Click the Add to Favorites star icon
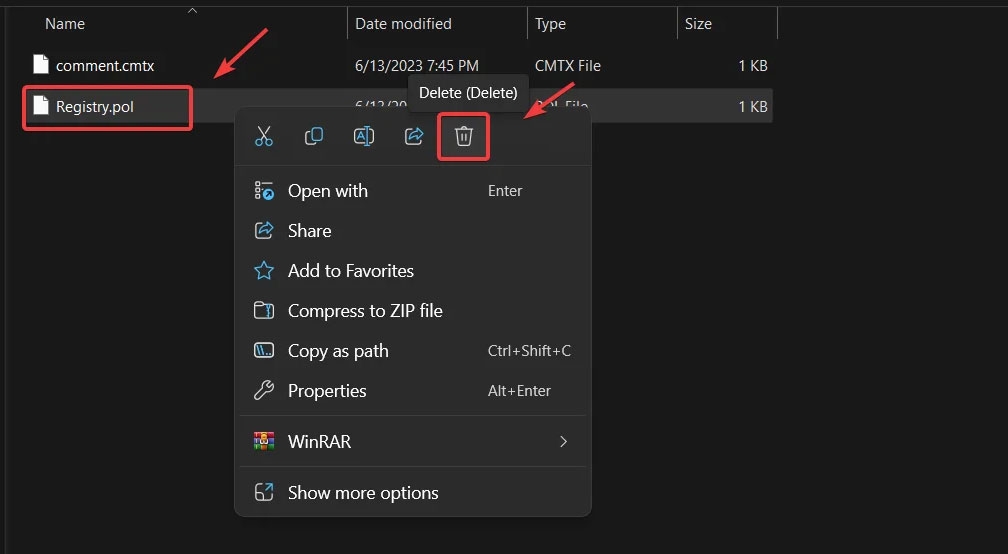The image size is (1008, 554). (x=264, y=271)
